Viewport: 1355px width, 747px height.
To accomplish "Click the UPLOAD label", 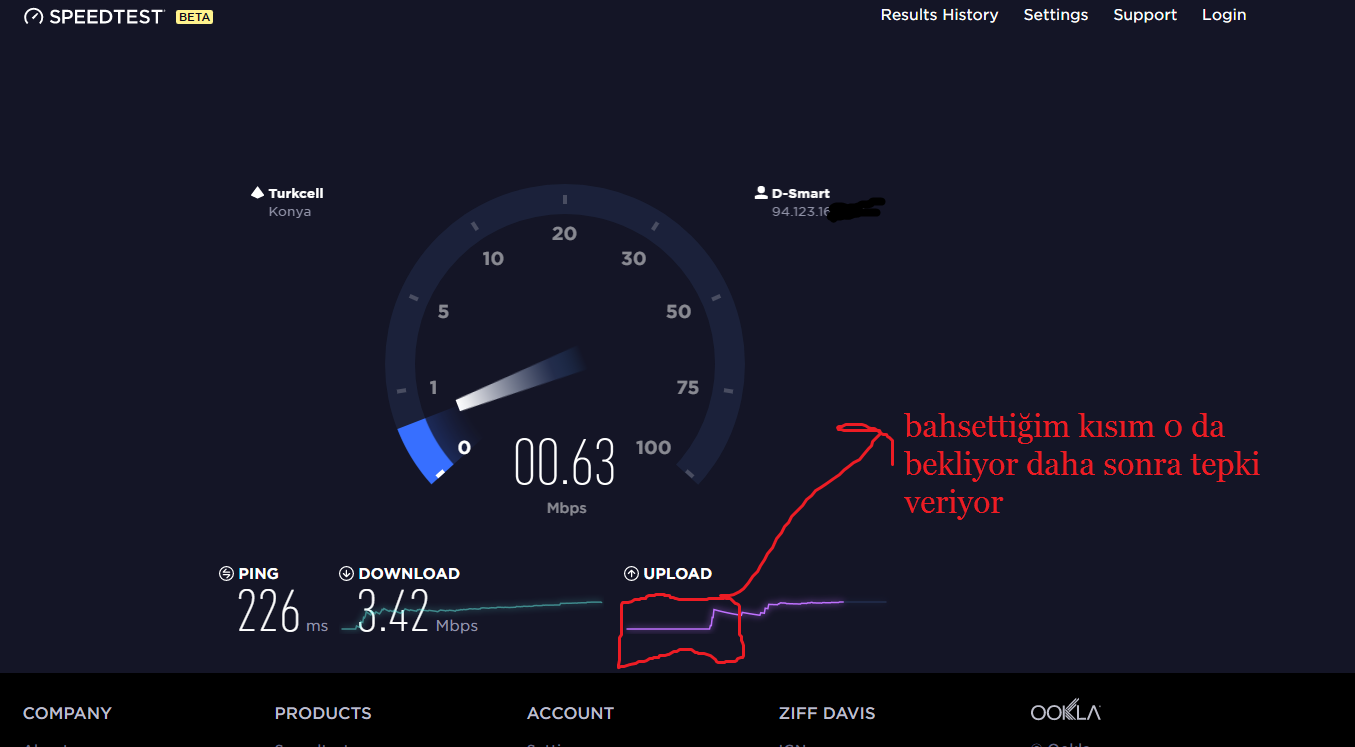I will click(x=678, y=573).
